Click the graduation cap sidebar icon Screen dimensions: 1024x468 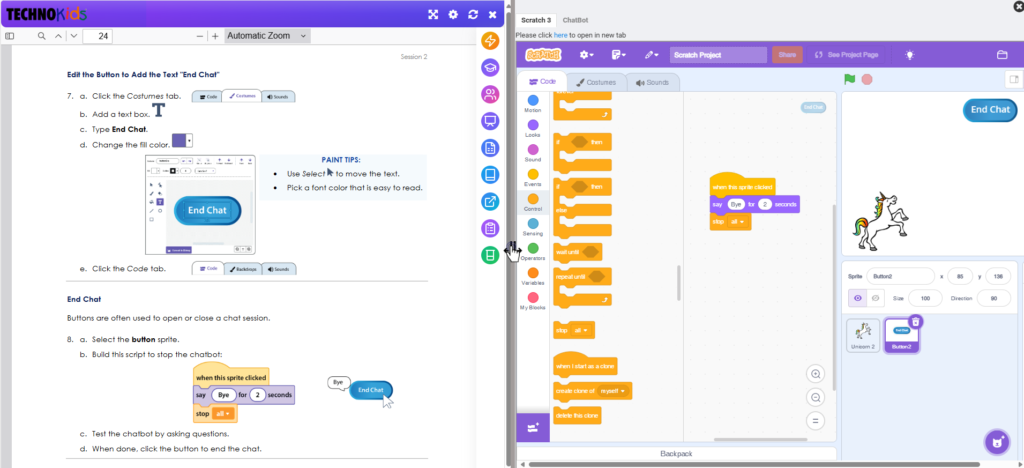pos(490,68)
